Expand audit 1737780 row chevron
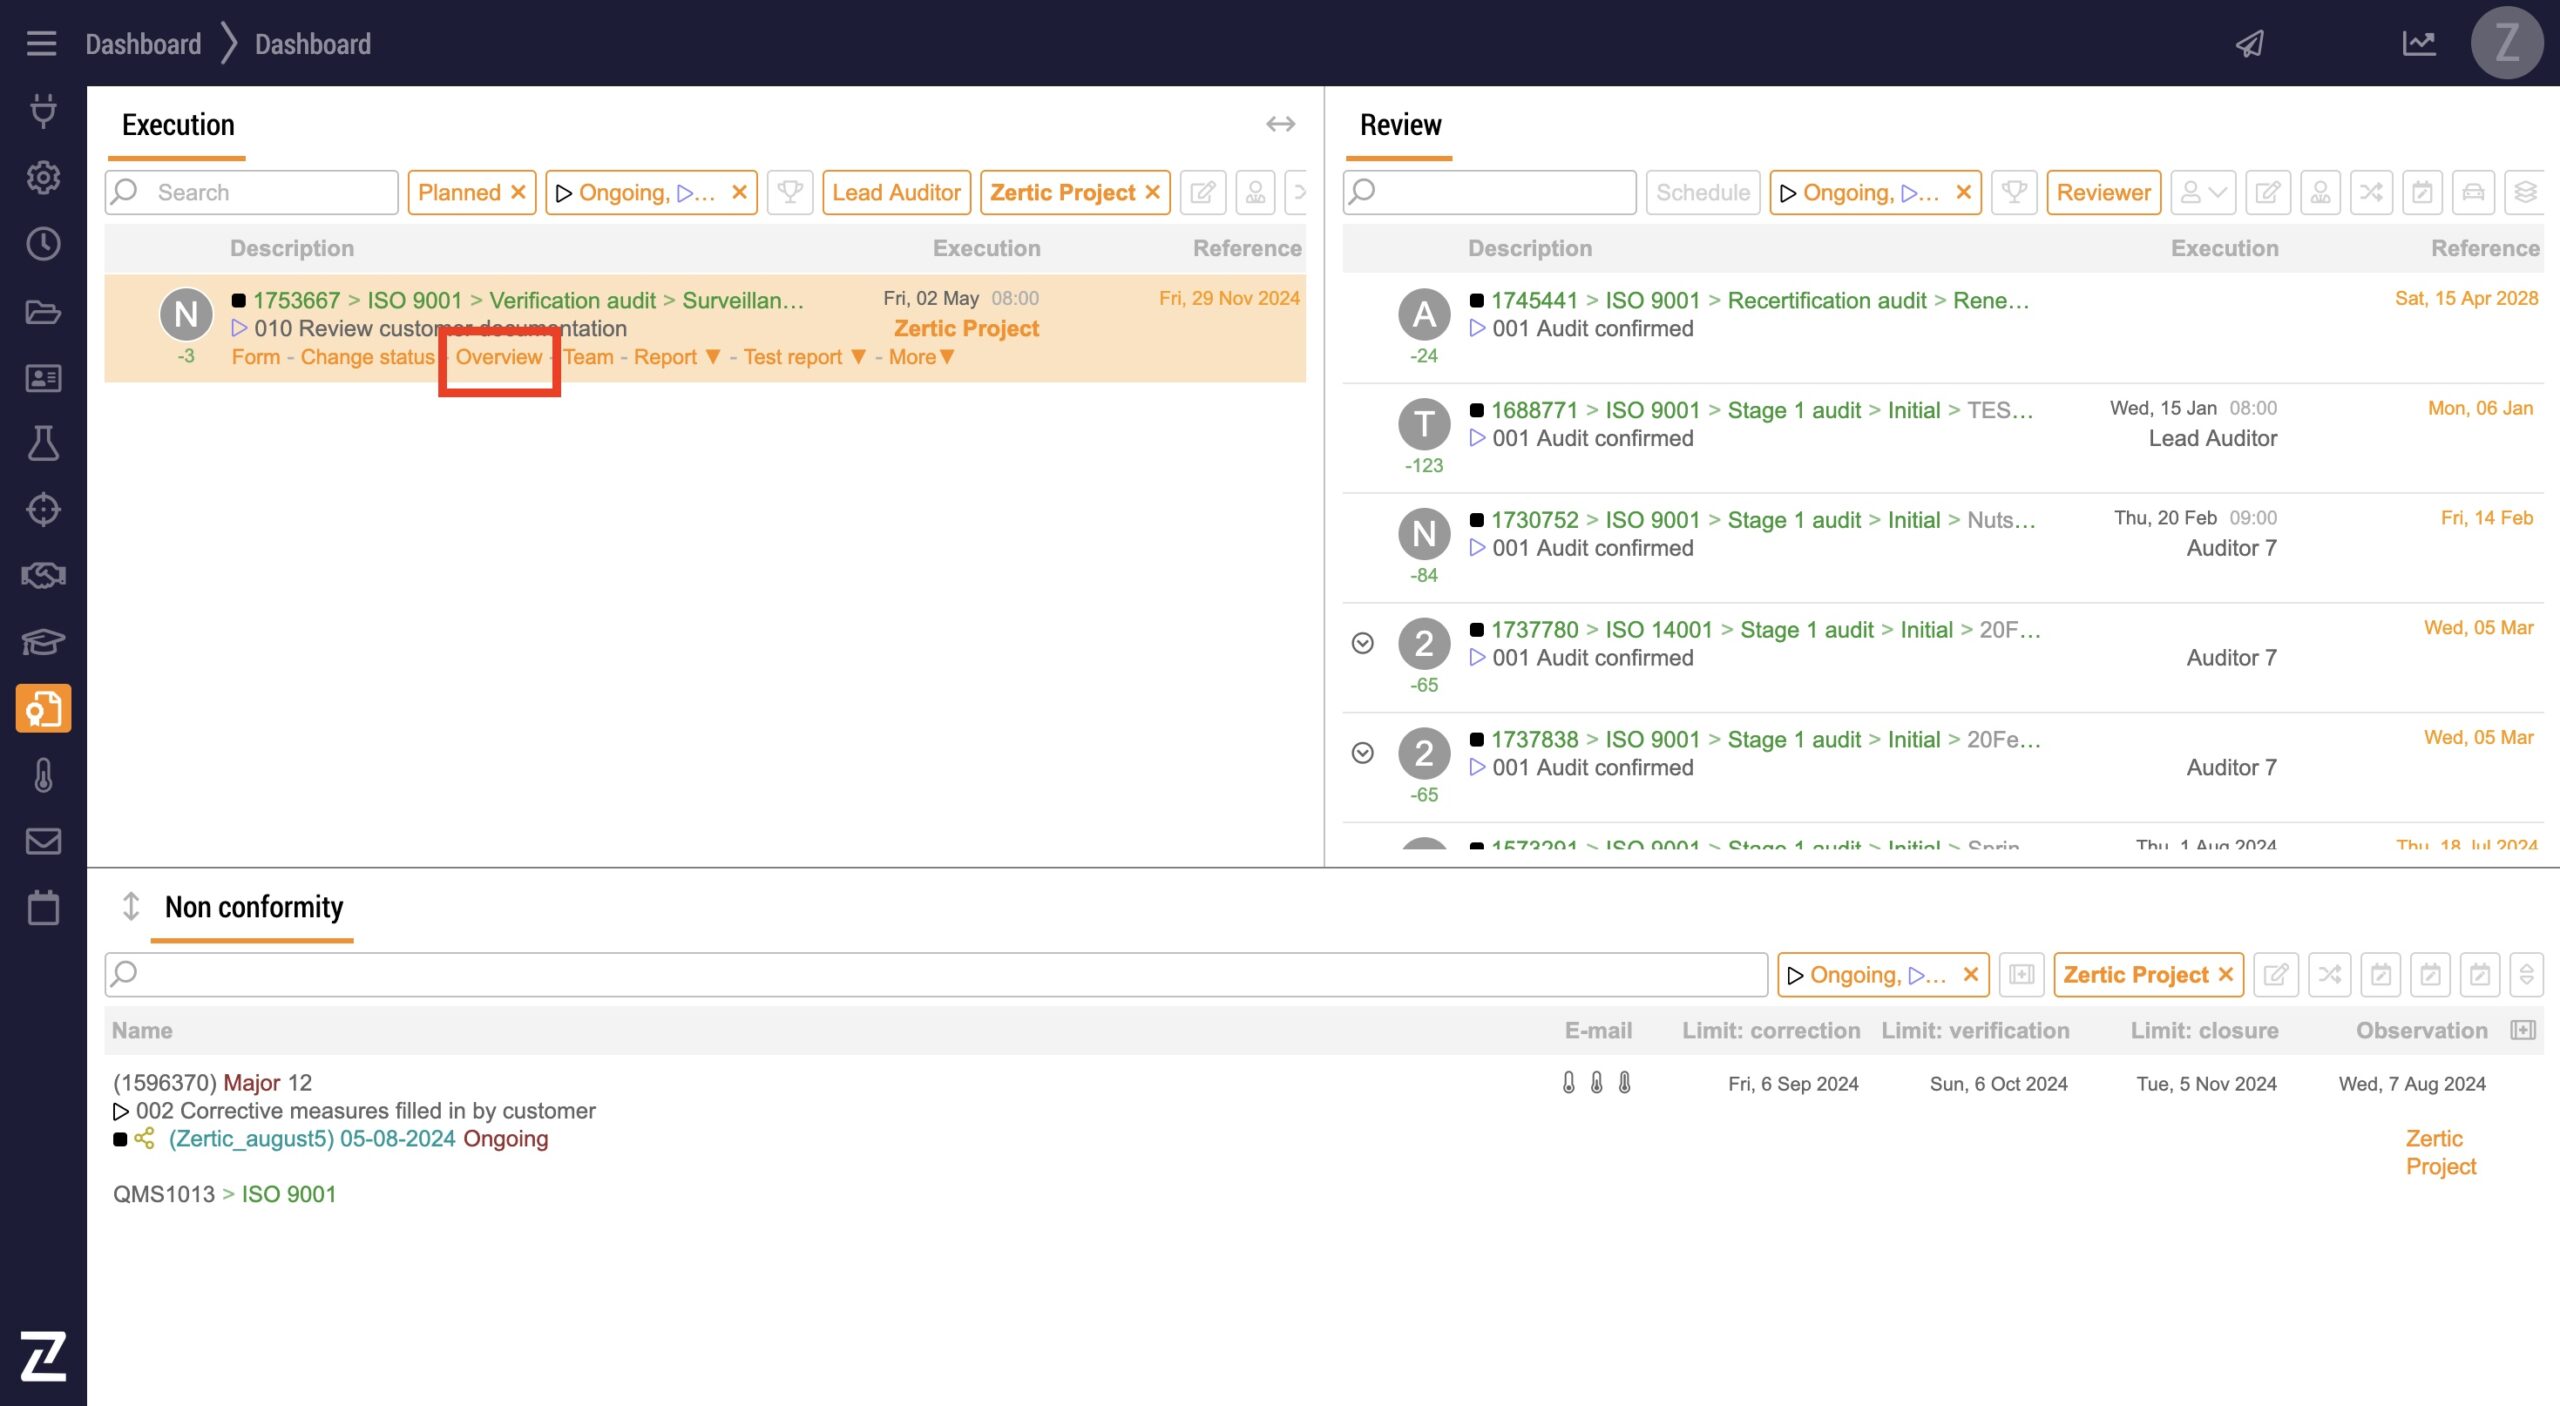This screenshot has width=2560, height=1406. pos(1362,643)
